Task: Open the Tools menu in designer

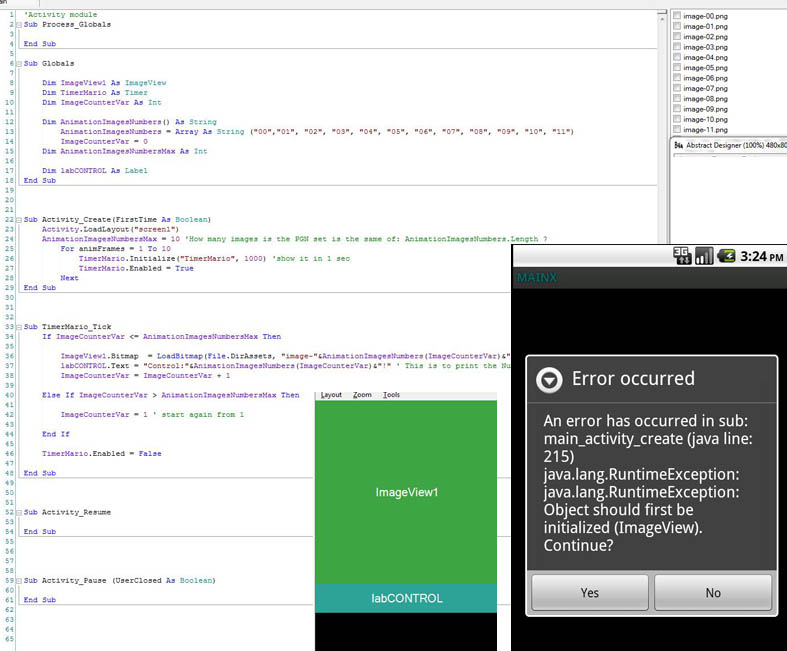Action: click(x=391, y=395)
